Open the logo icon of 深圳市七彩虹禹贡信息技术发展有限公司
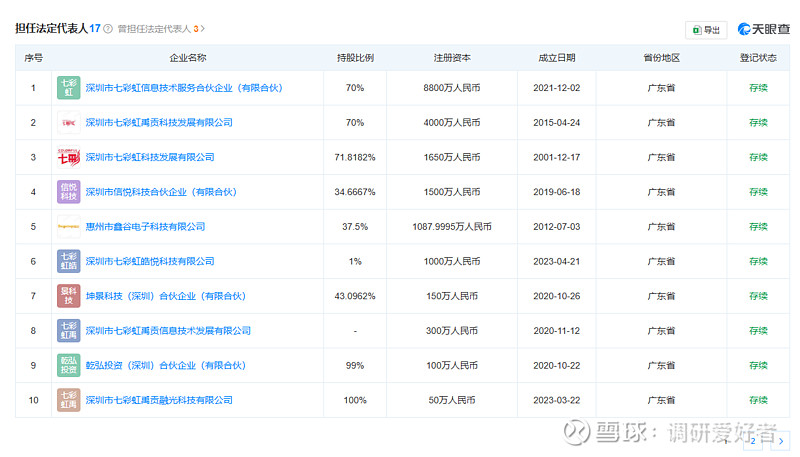 click(68, 331)
